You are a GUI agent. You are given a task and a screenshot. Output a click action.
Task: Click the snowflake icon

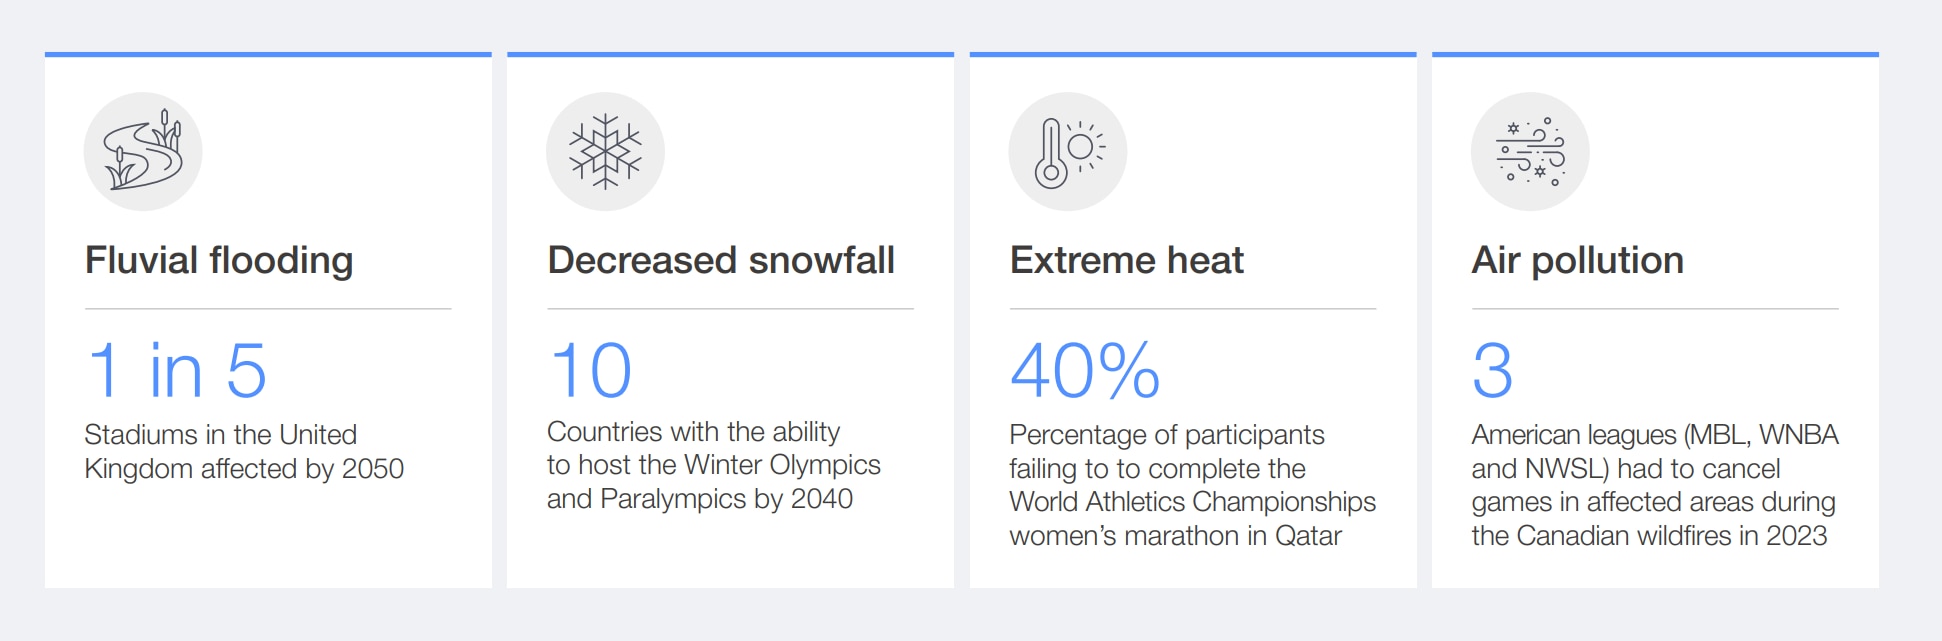tap(605, 152)
